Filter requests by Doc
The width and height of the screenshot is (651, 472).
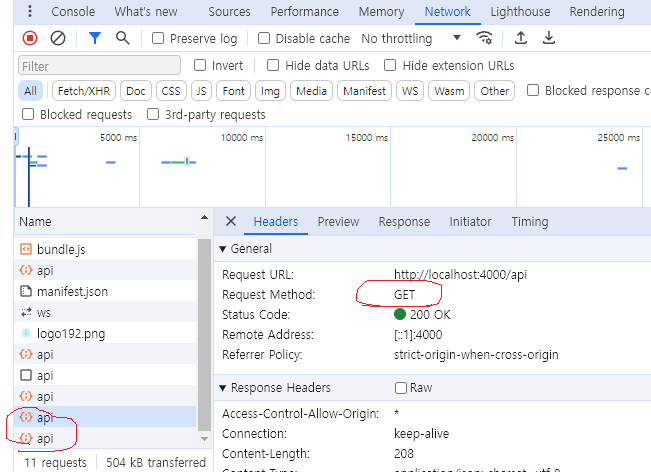coord(136,90)
